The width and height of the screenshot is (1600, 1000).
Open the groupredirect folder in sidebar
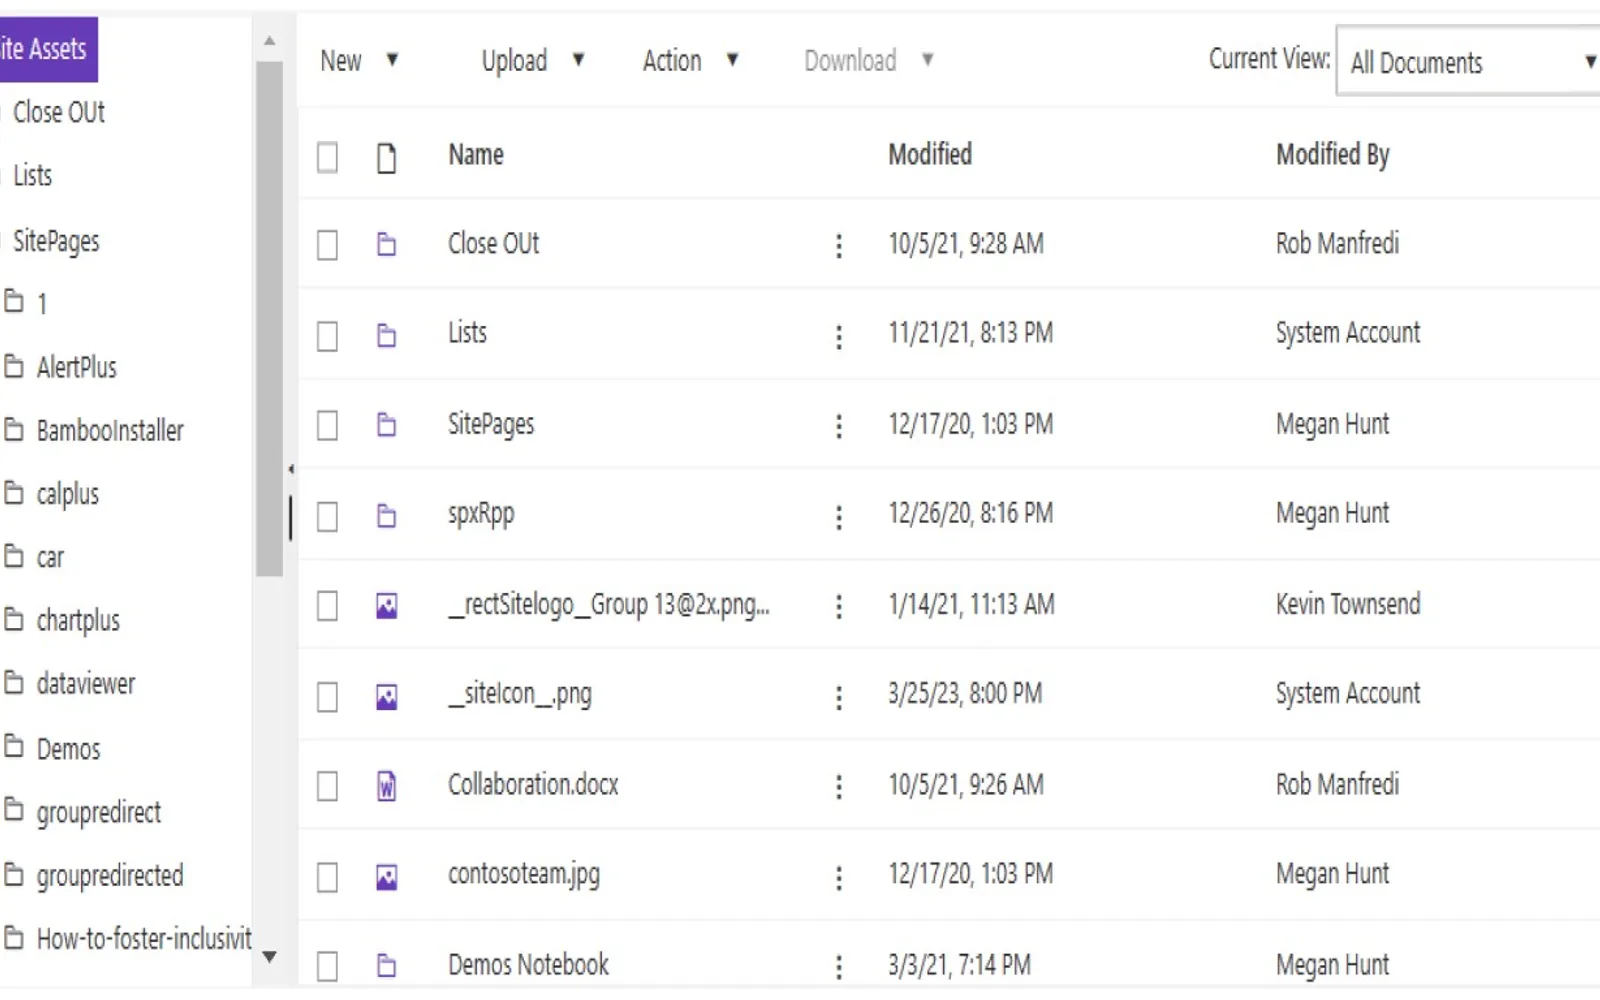click(99, 812)
